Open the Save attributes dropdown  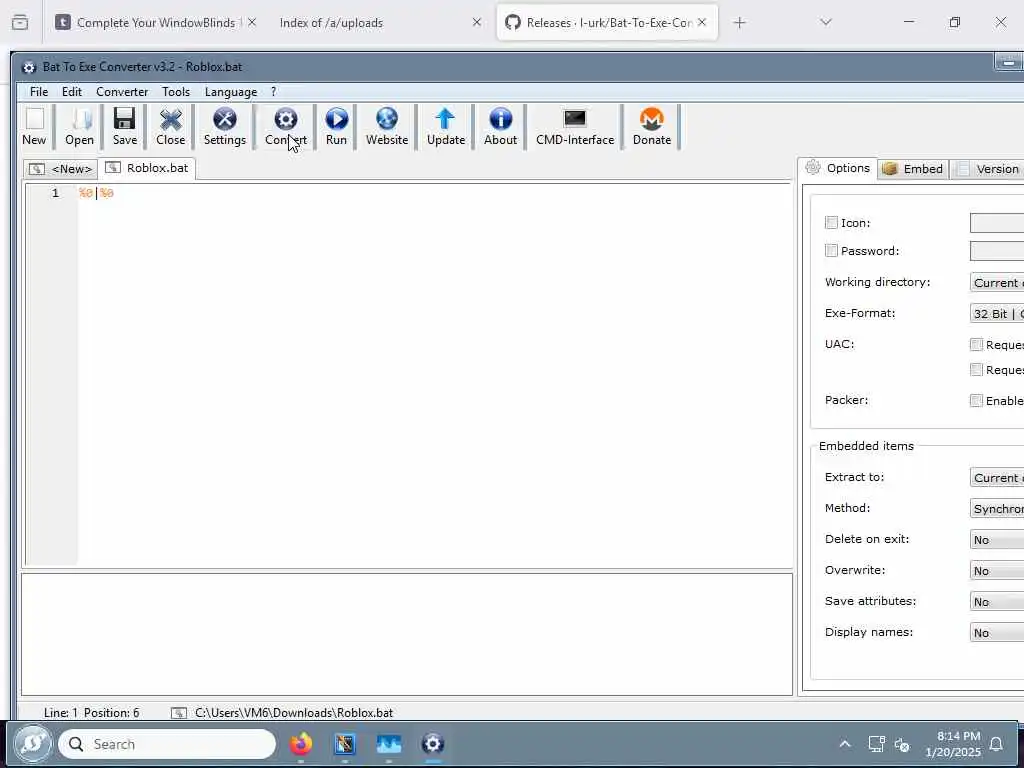click(x=997, y=601)
